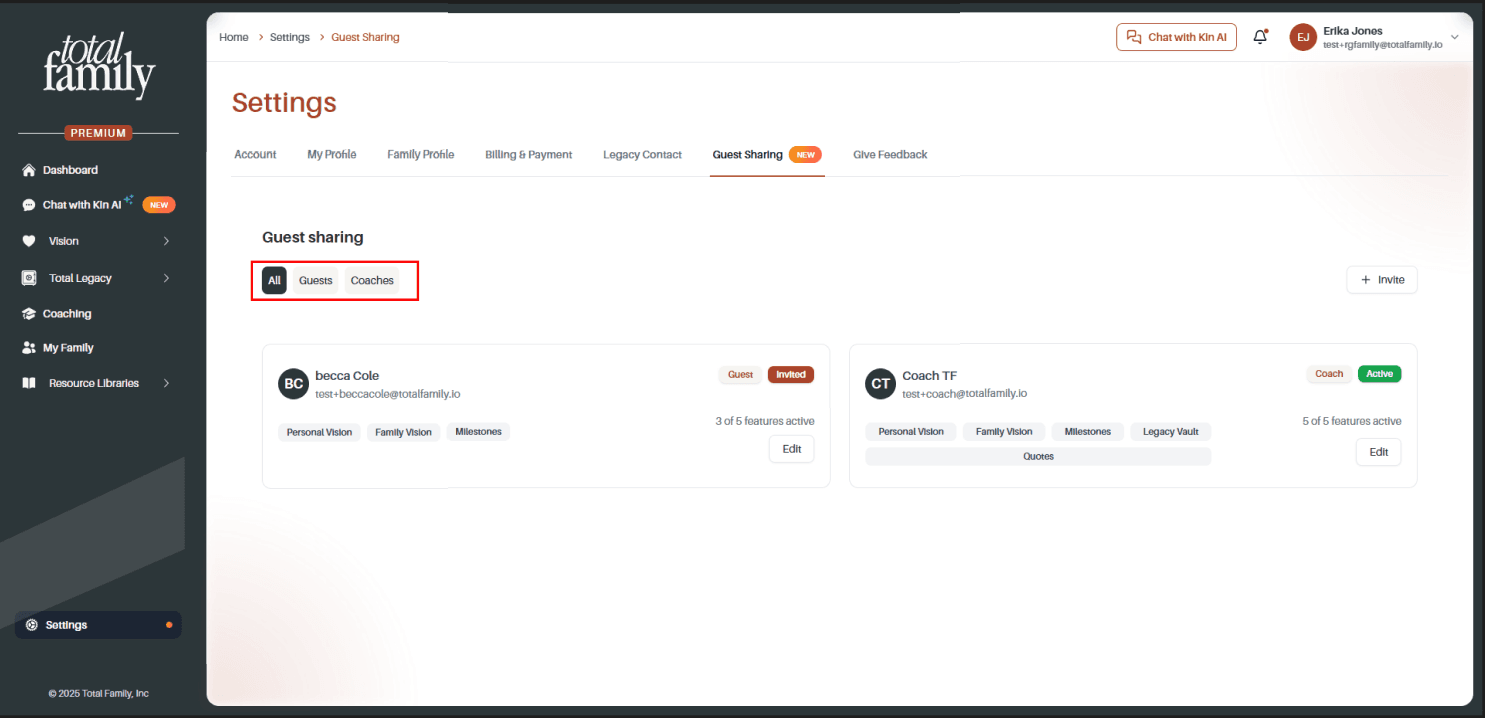This screenshot has width=1485, height=718.
Task: Switch to the Account tab
Action: coord(255,155)
